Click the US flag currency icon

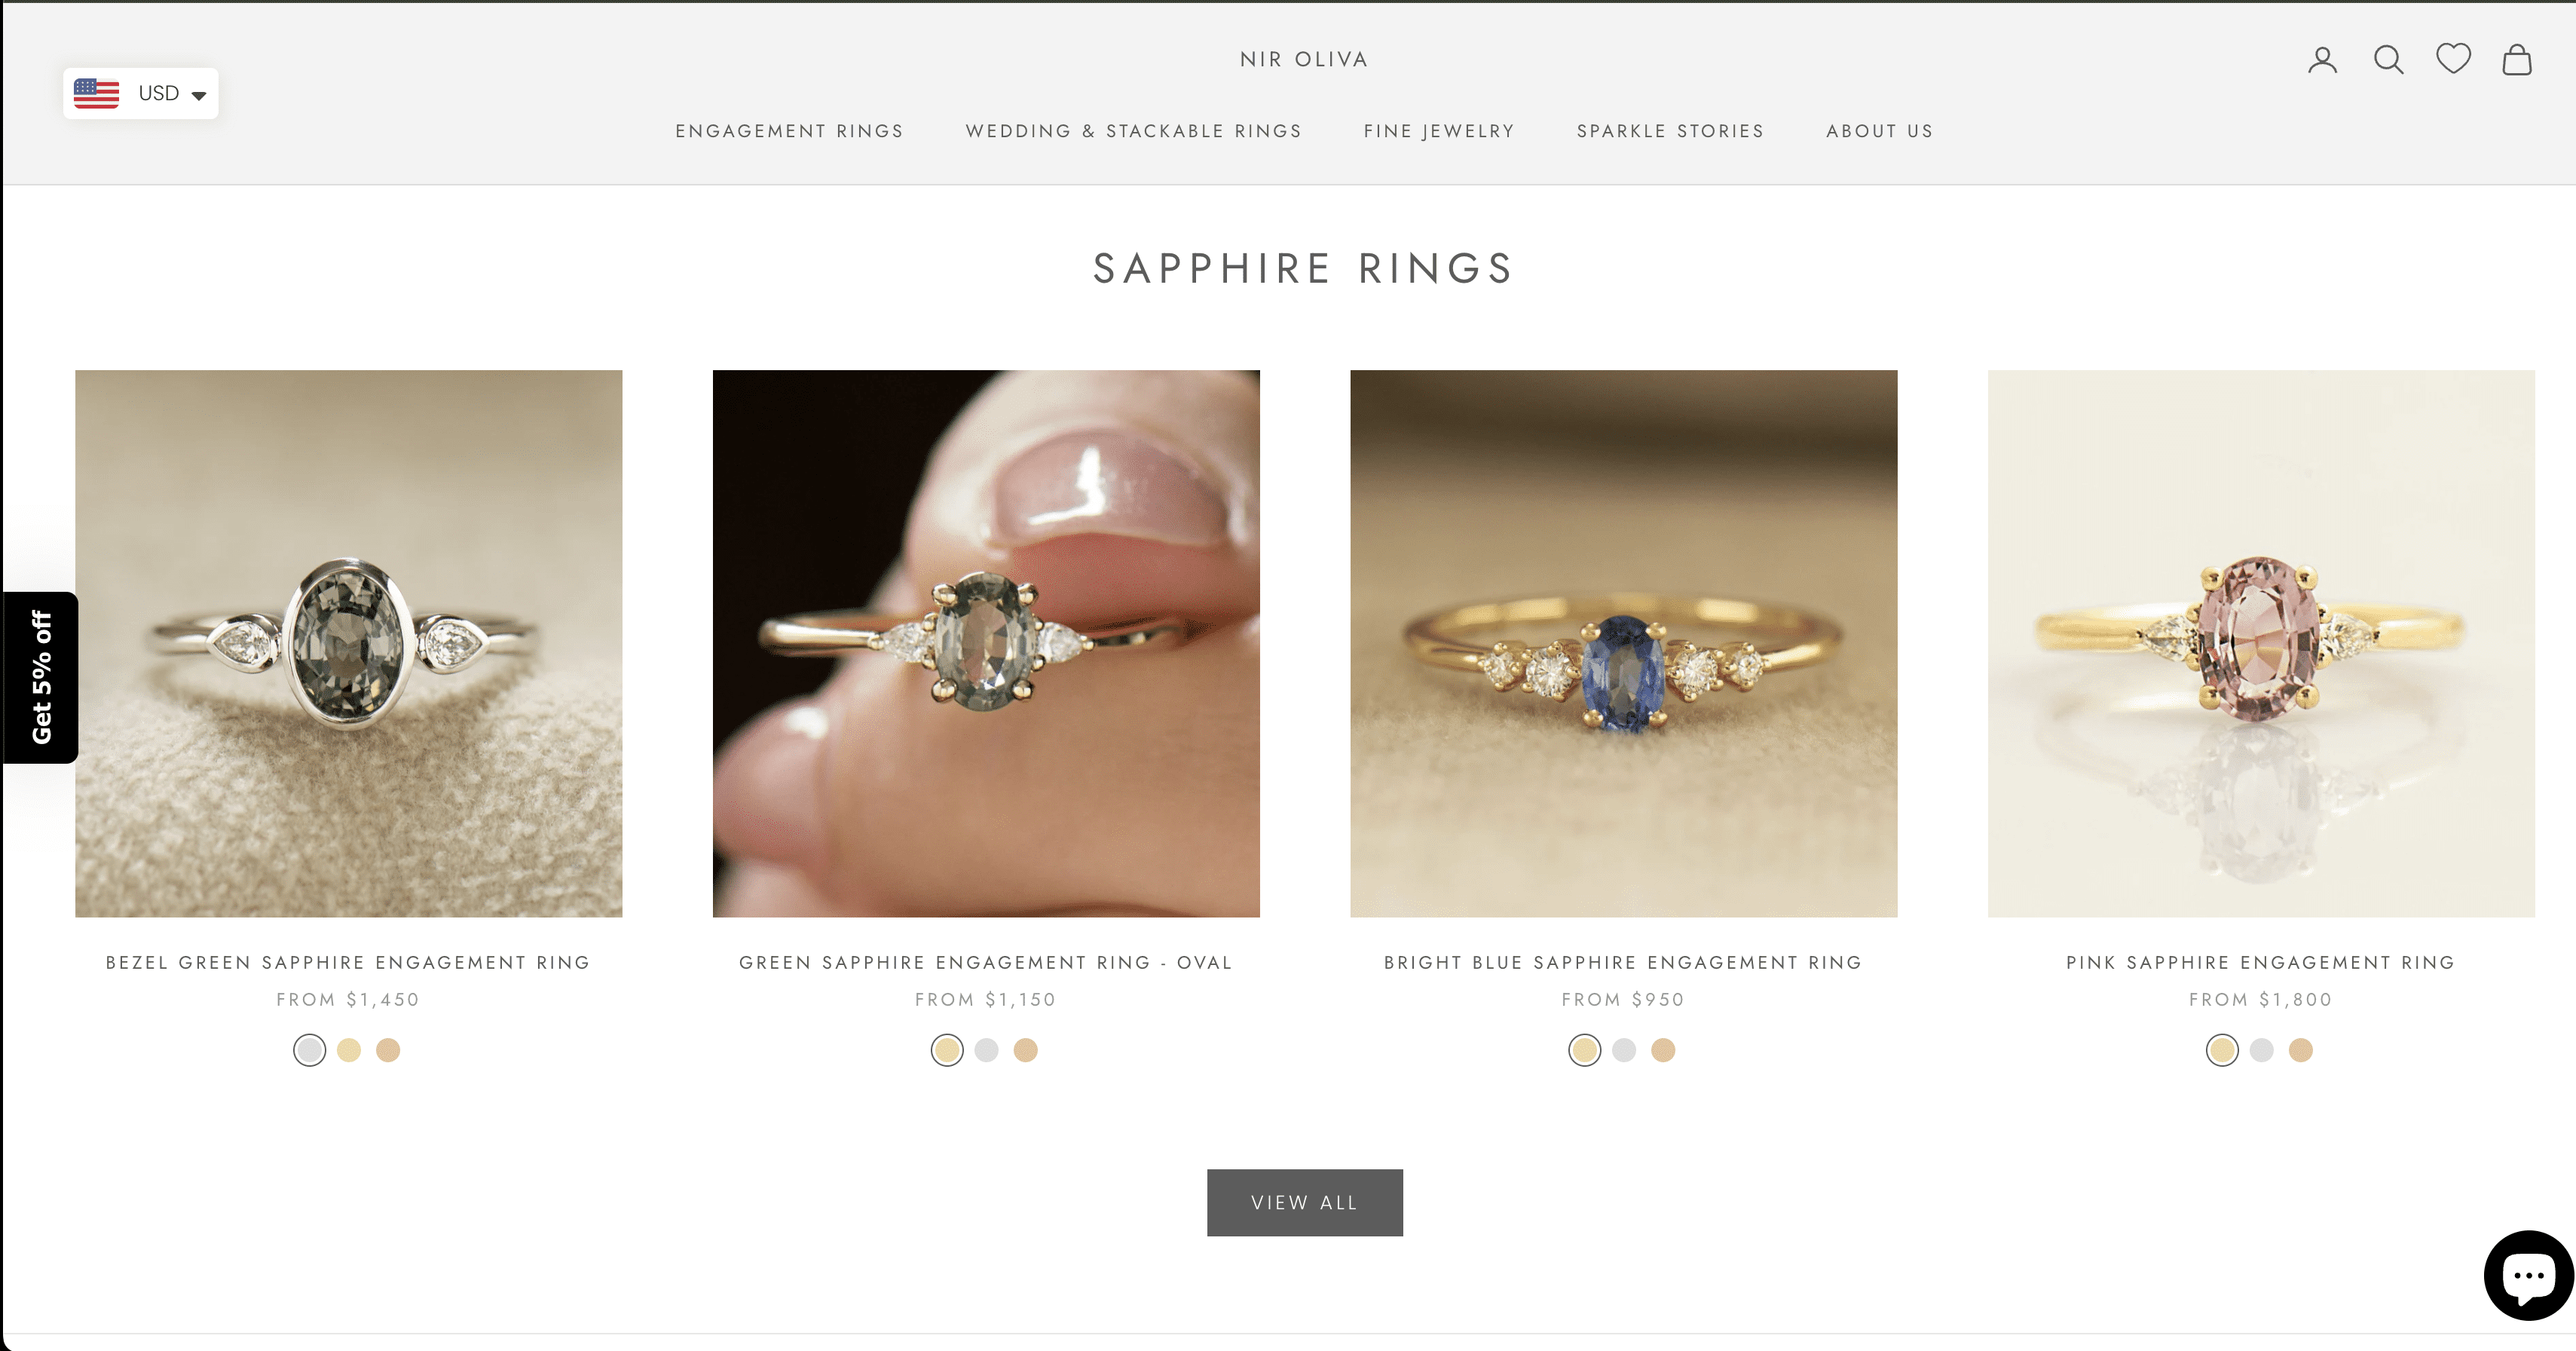(x=97, y=93)
